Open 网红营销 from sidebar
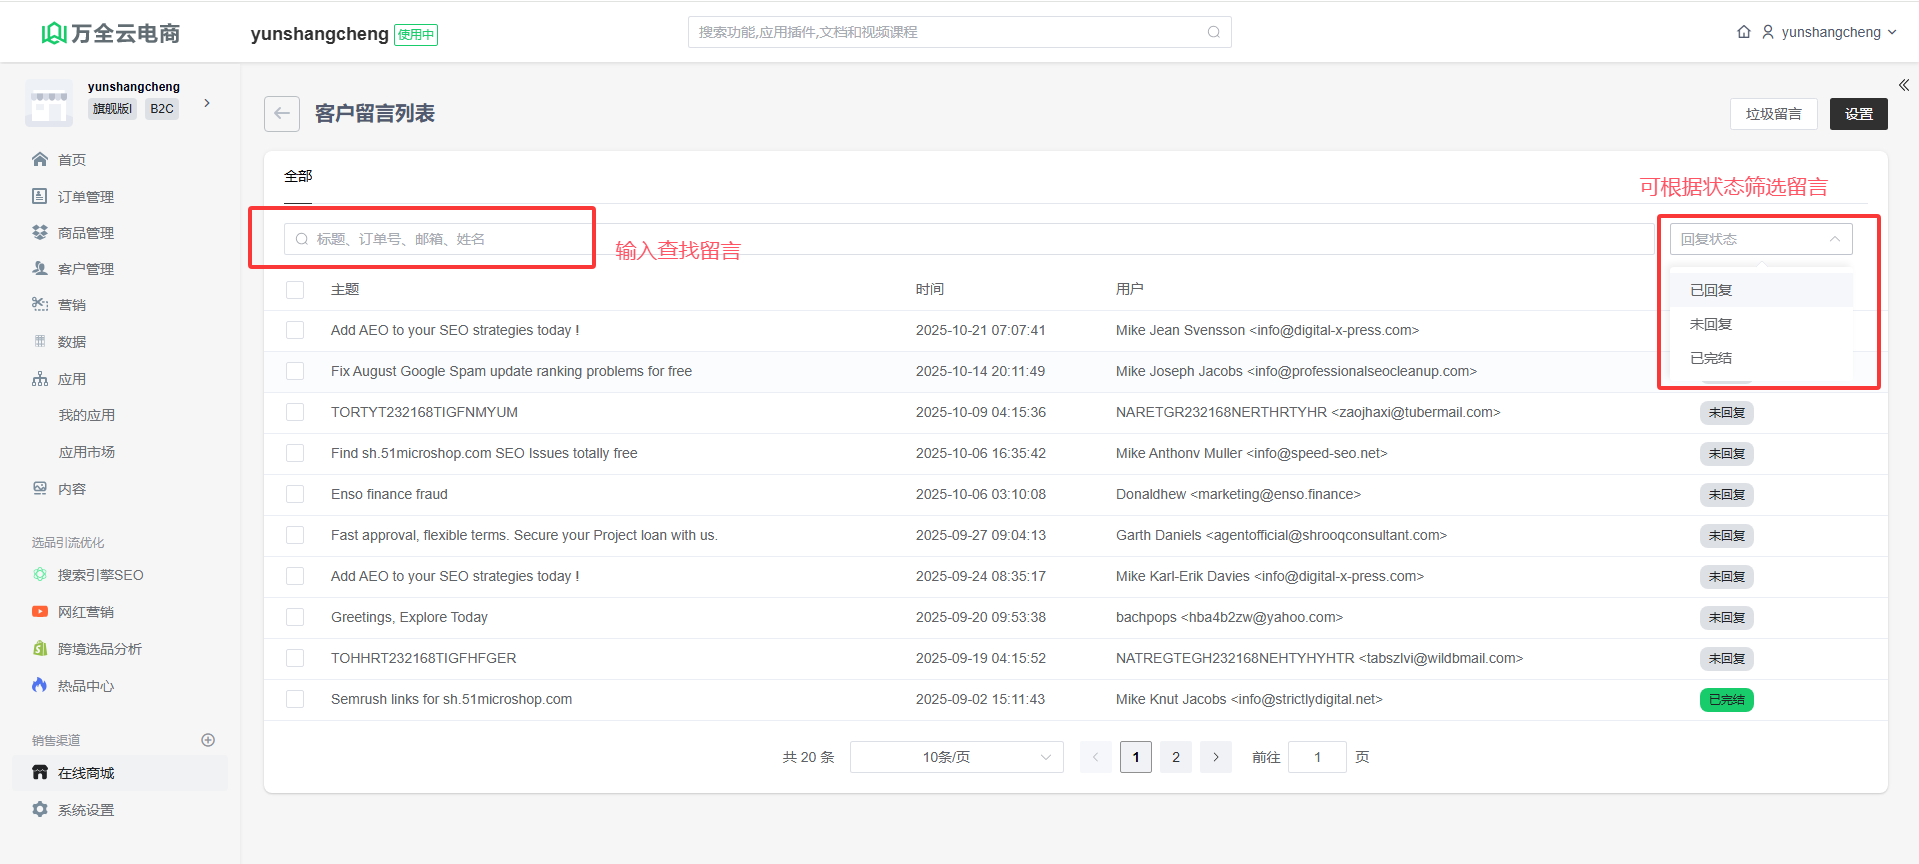 click(x=85, y=612)
